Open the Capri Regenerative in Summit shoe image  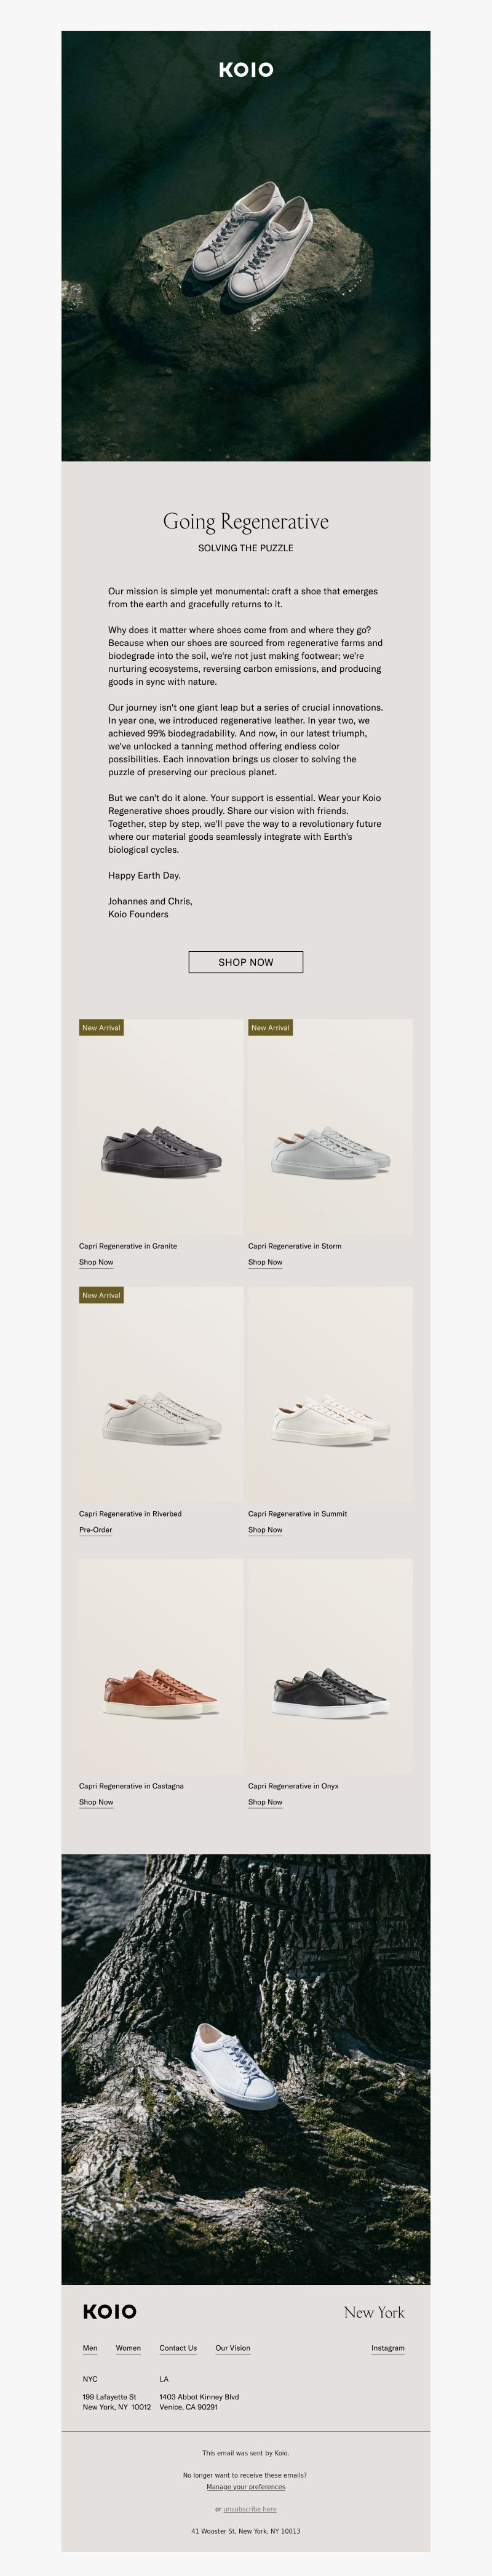coord(330,1394)
